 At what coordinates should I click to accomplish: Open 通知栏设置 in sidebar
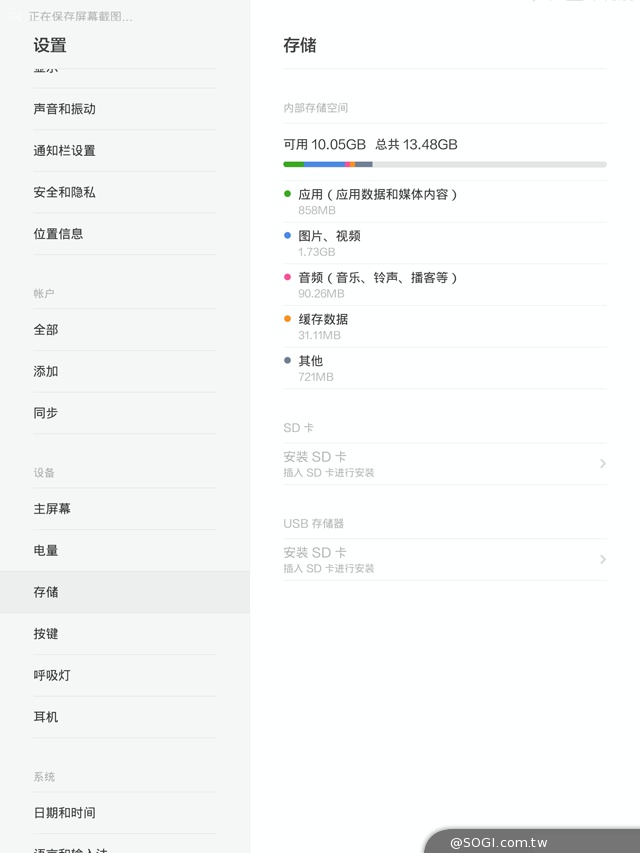tap(64, 151)
